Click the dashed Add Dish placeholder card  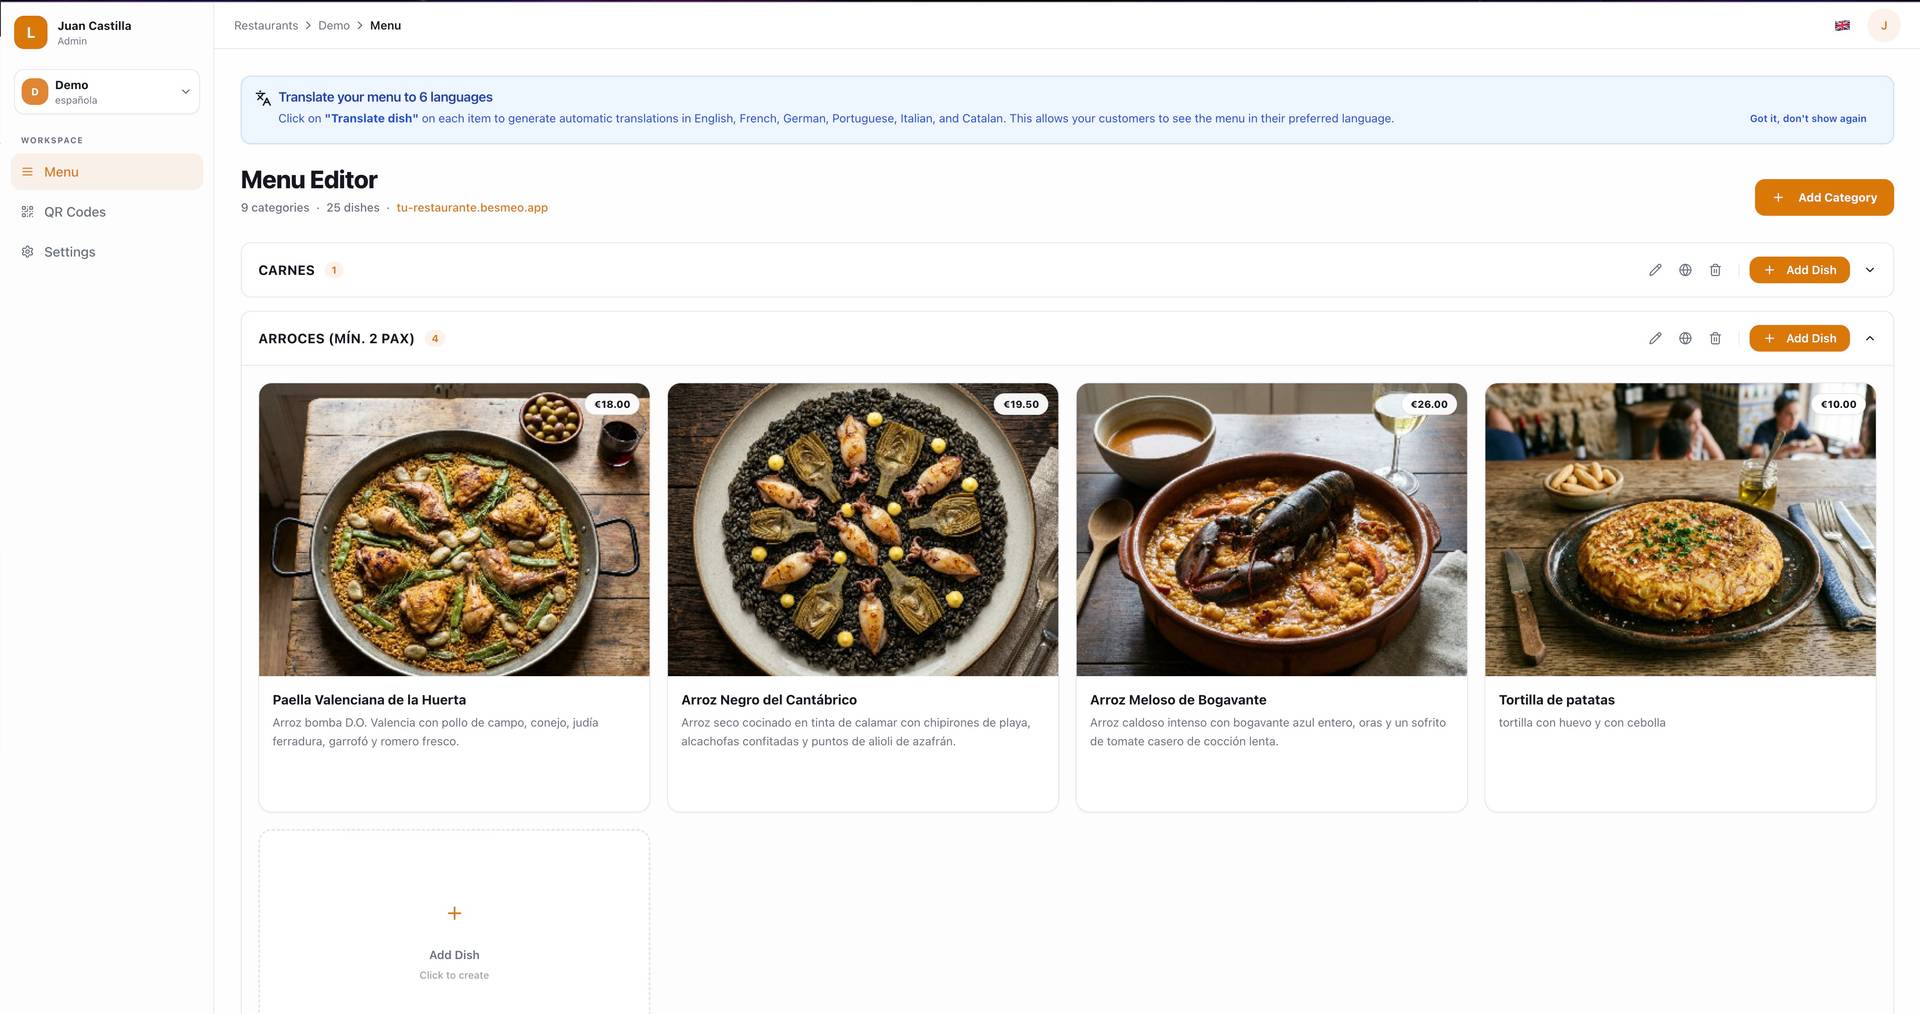454,922
